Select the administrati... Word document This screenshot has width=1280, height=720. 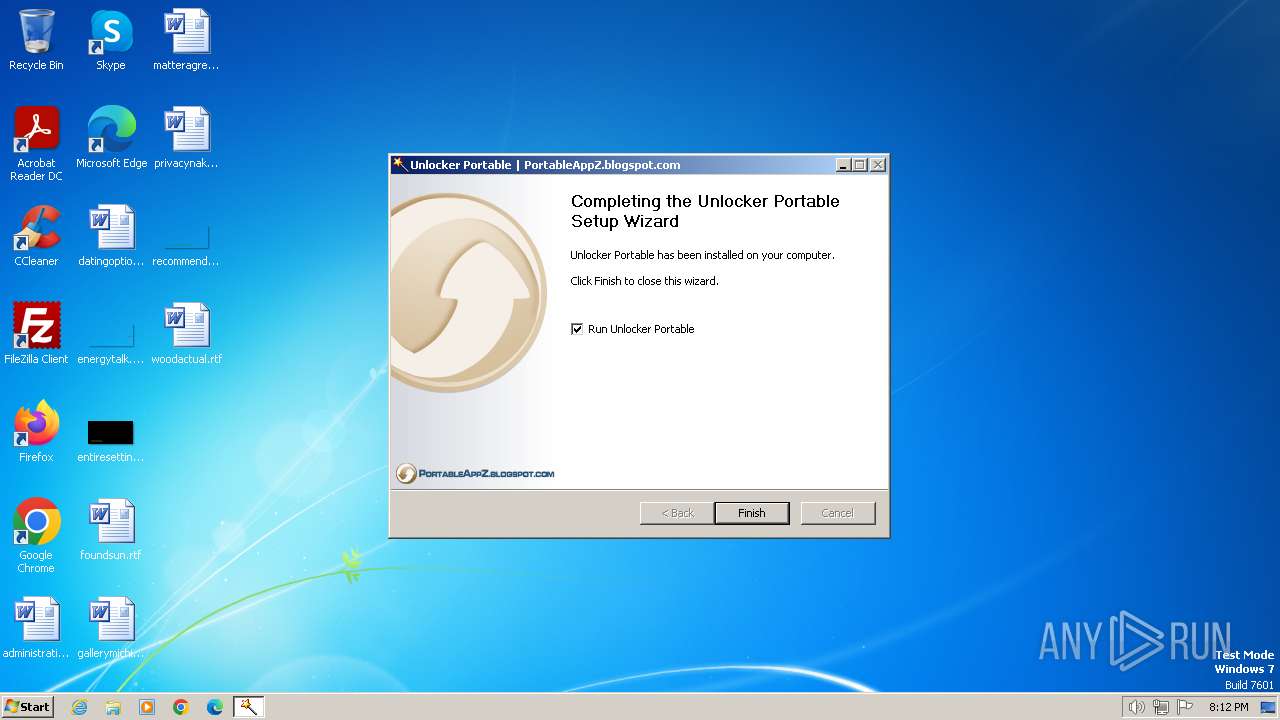36,628
